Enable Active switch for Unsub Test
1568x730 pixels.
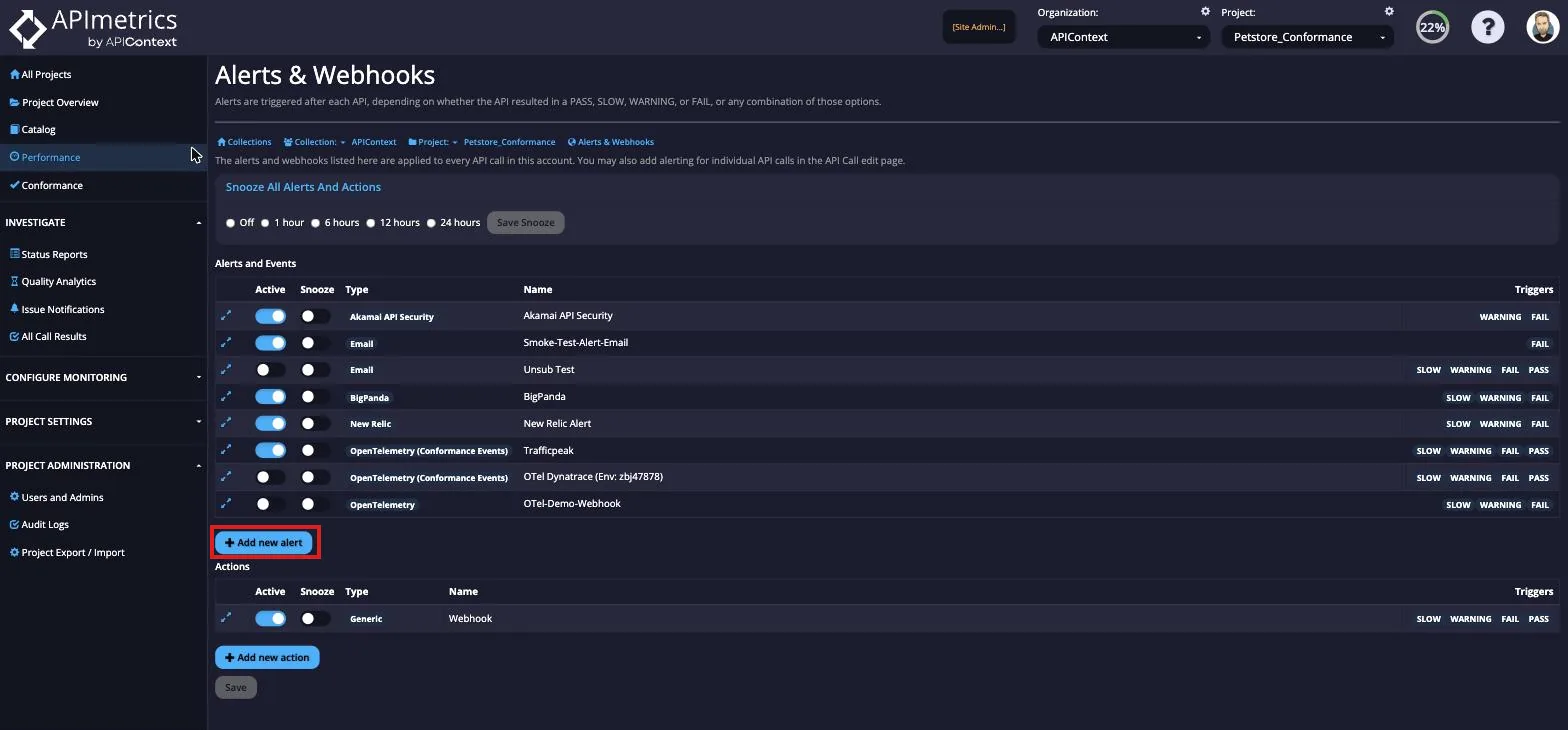click(270, 370)
